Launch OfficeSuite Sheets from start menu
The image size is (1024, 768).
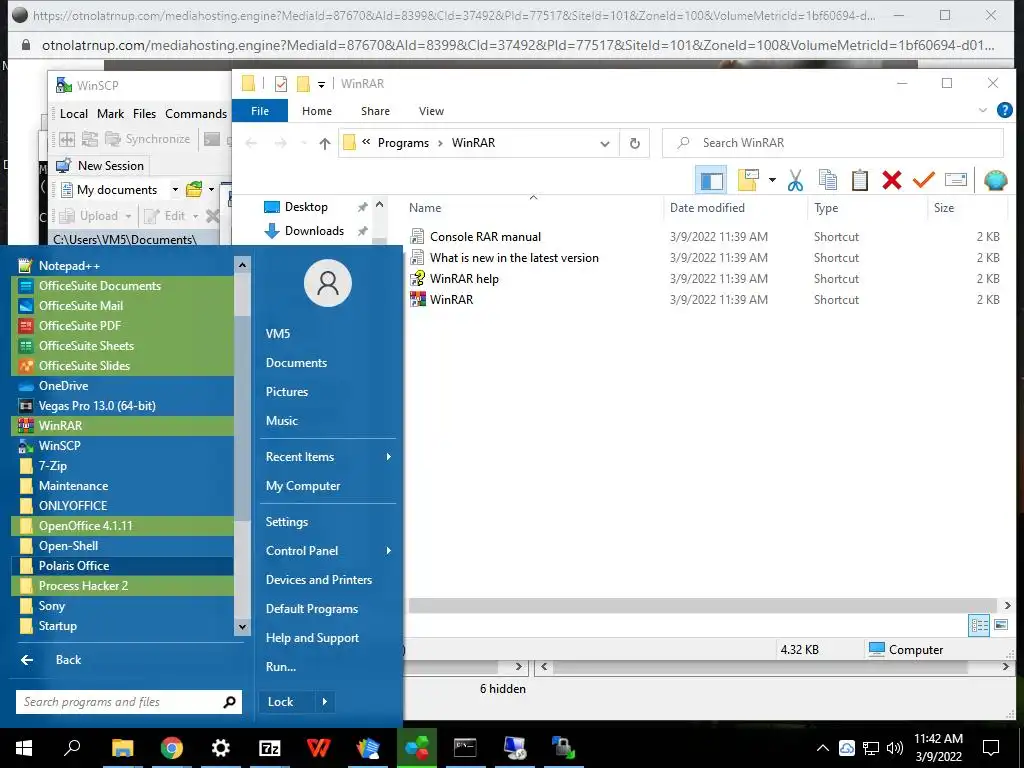click(x=122, y=346)
